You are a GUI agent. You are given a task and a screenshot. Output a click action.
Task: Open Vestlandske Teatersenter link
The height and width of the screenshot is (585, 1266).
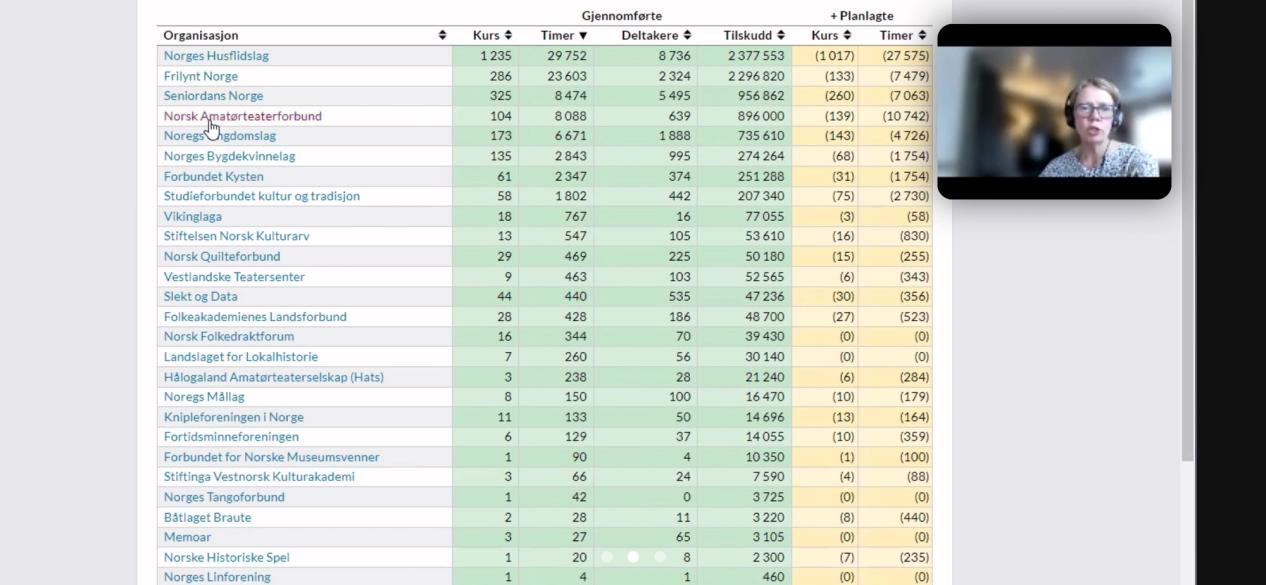pyautogui.click(x=234, y=276)
